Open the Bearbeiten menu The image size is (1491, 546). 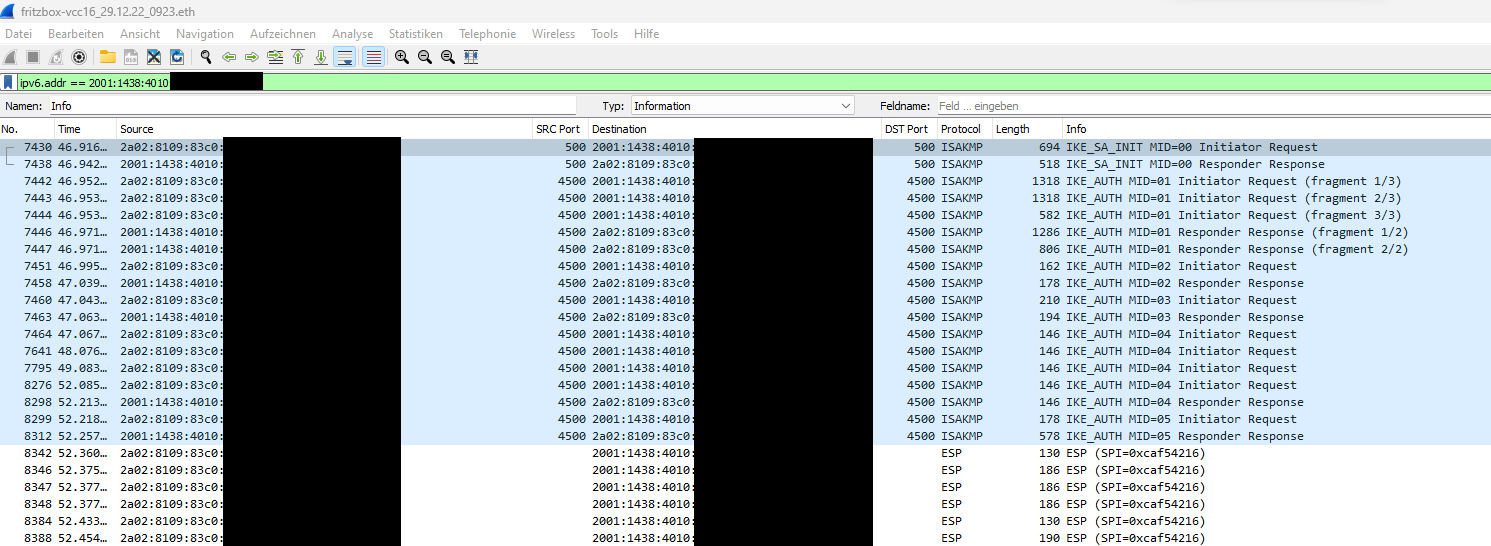pyautogui.click(x=76, y=34)
